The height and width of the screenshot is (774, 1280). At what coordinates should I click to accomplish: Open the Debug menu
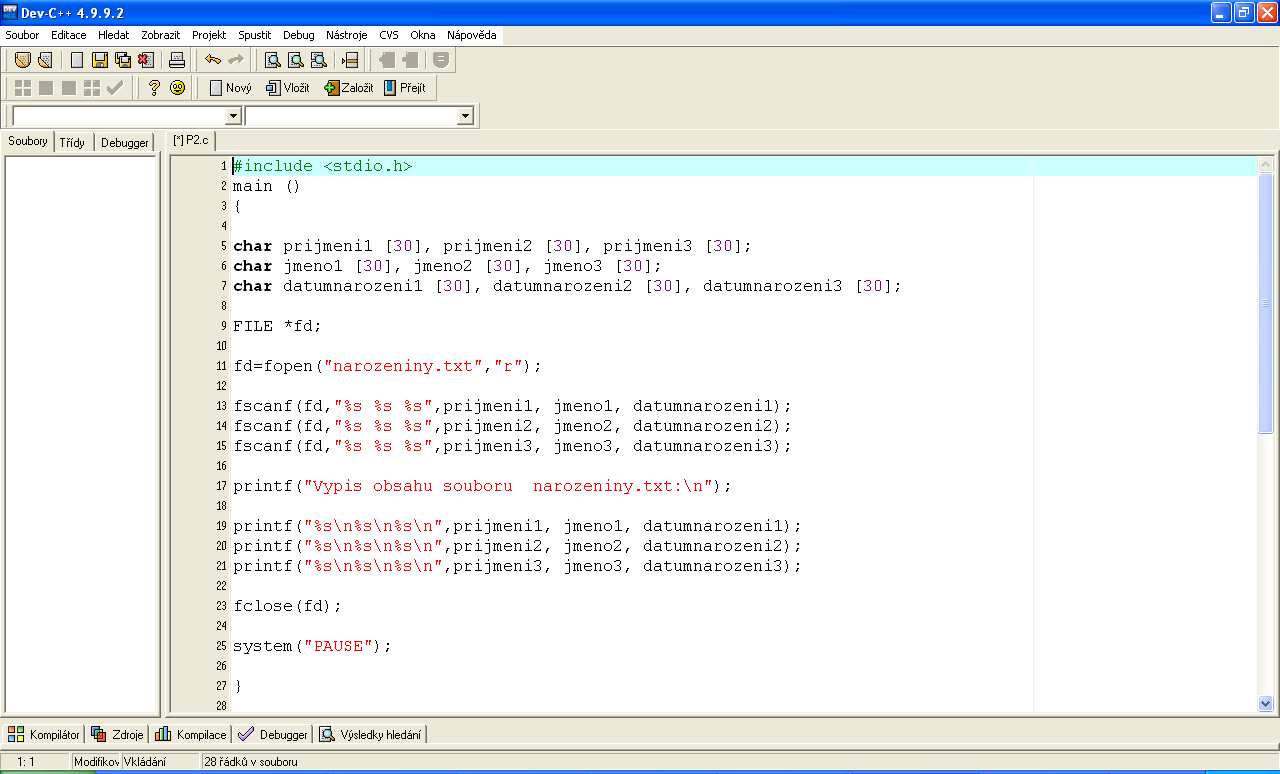tap(298, 35)
